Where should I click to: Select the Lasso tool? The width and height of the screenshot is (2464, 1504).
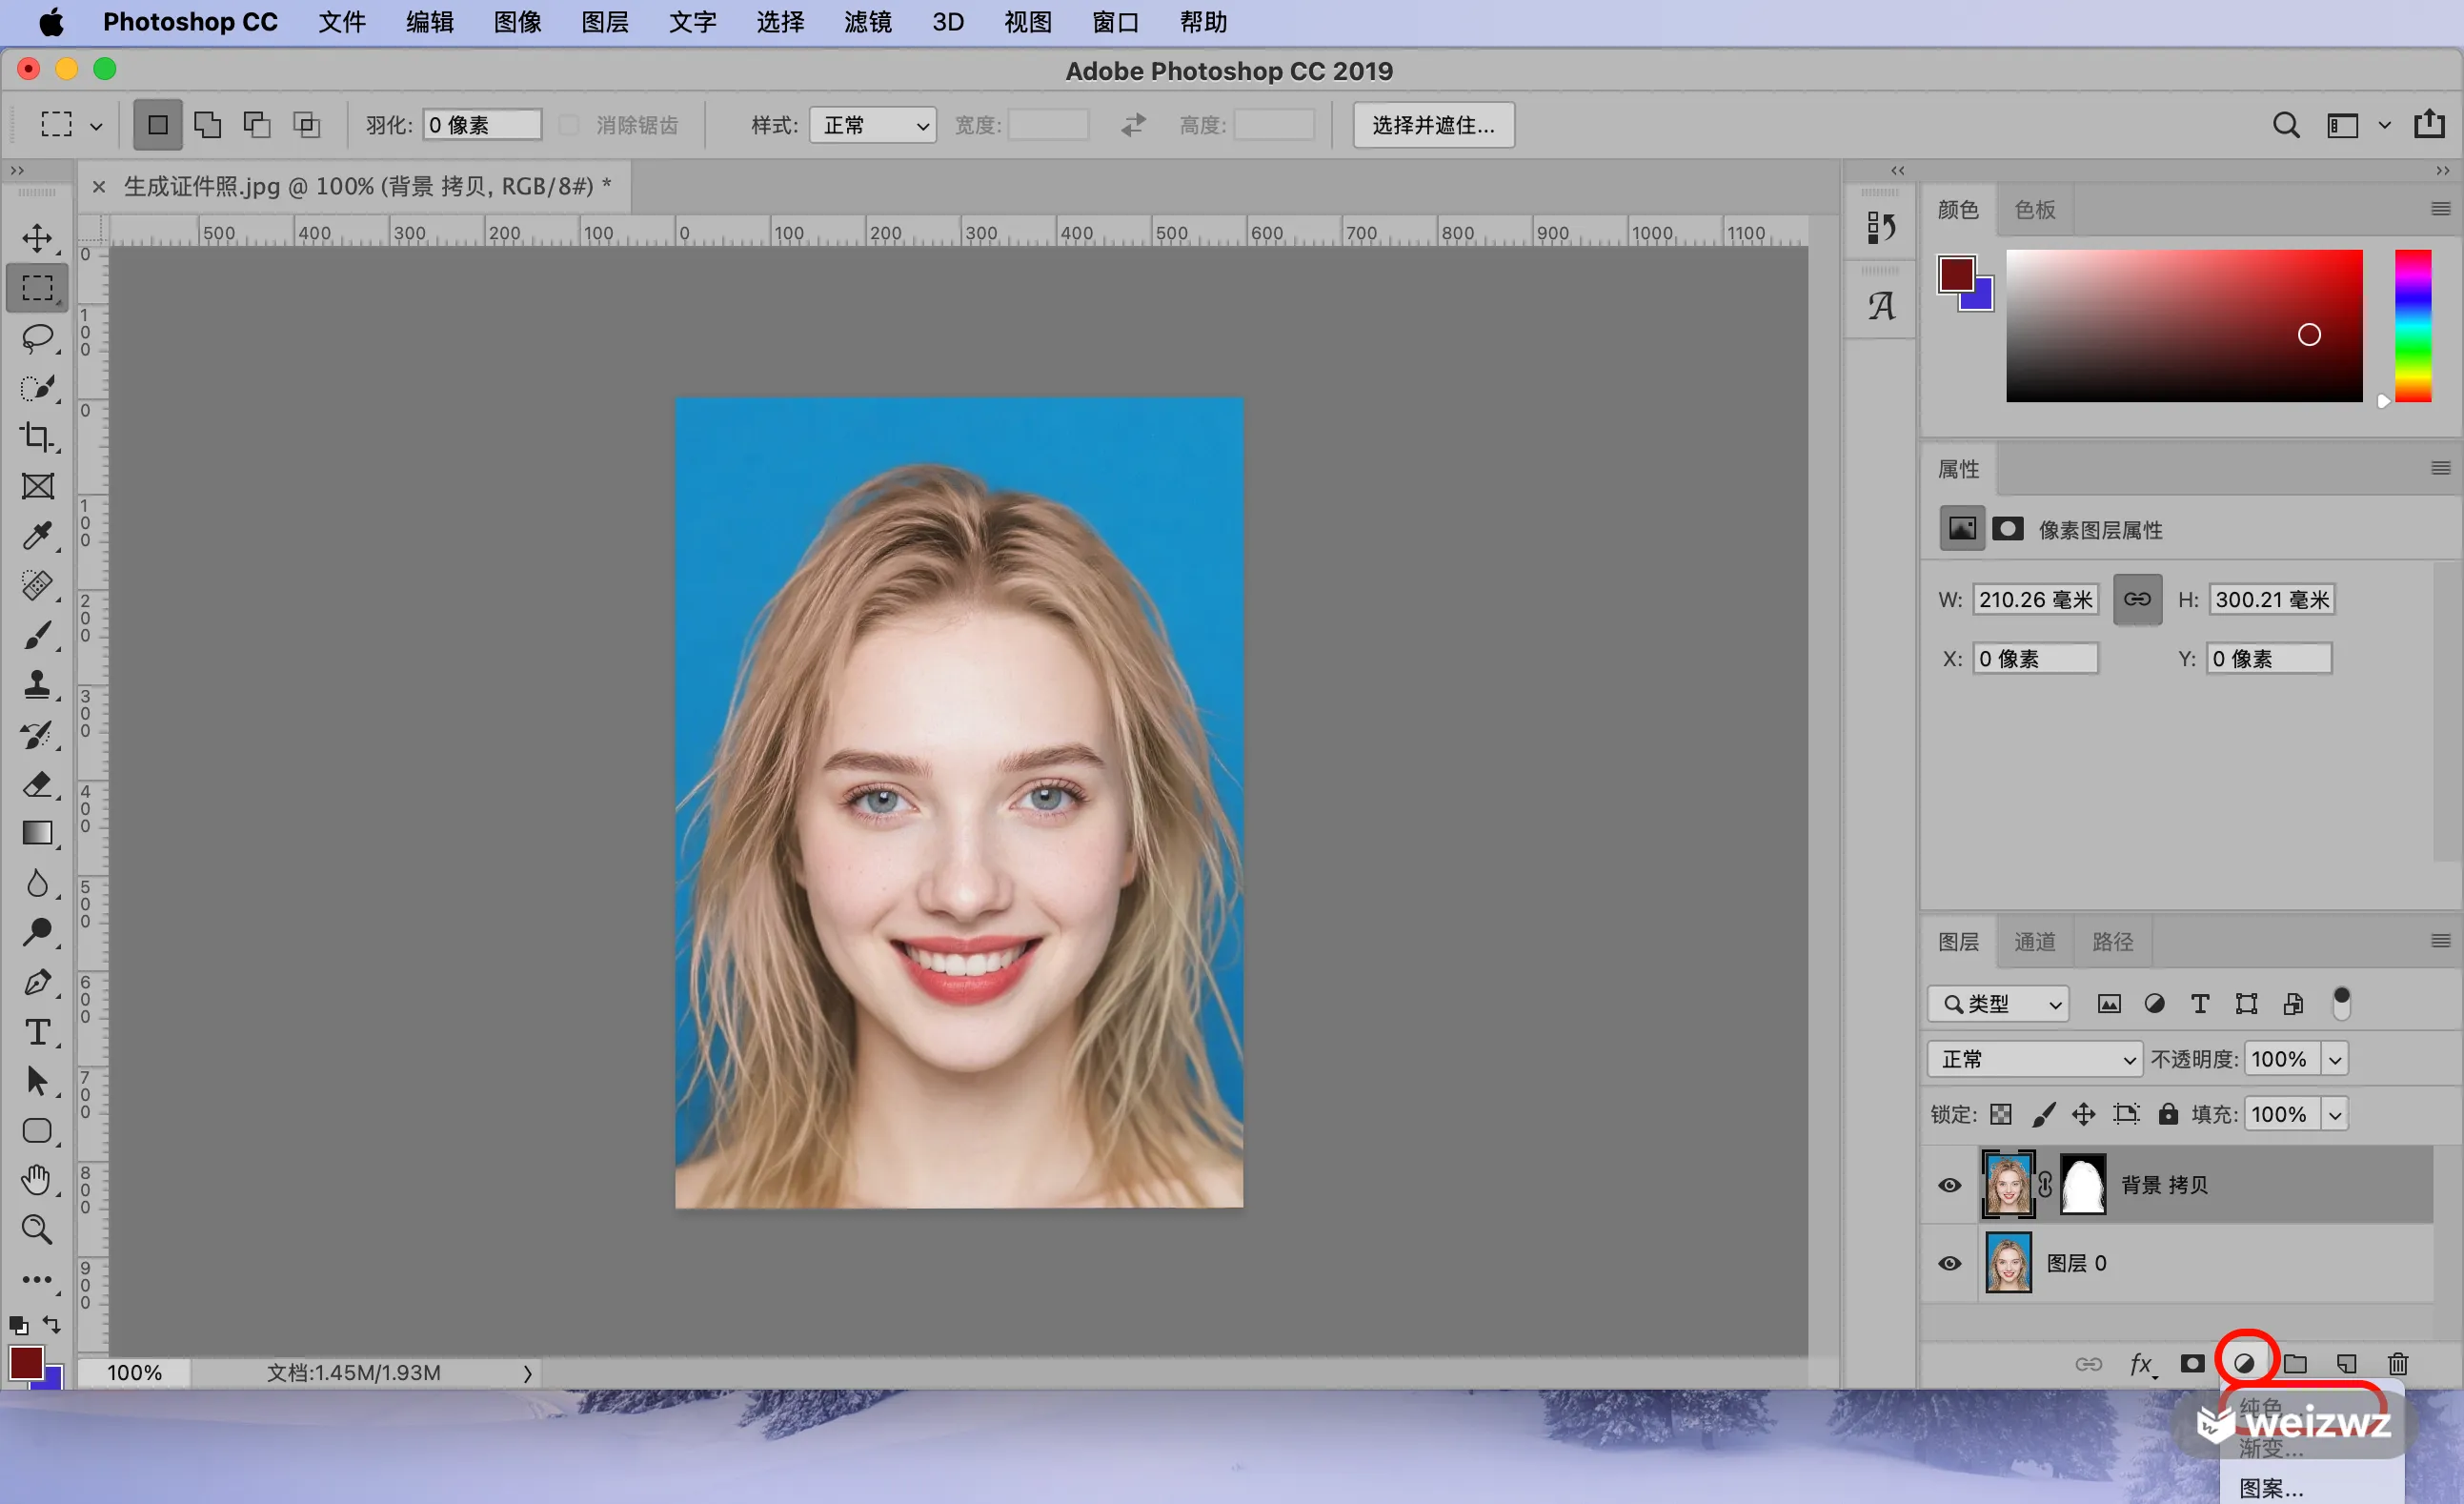pos(37,338)
